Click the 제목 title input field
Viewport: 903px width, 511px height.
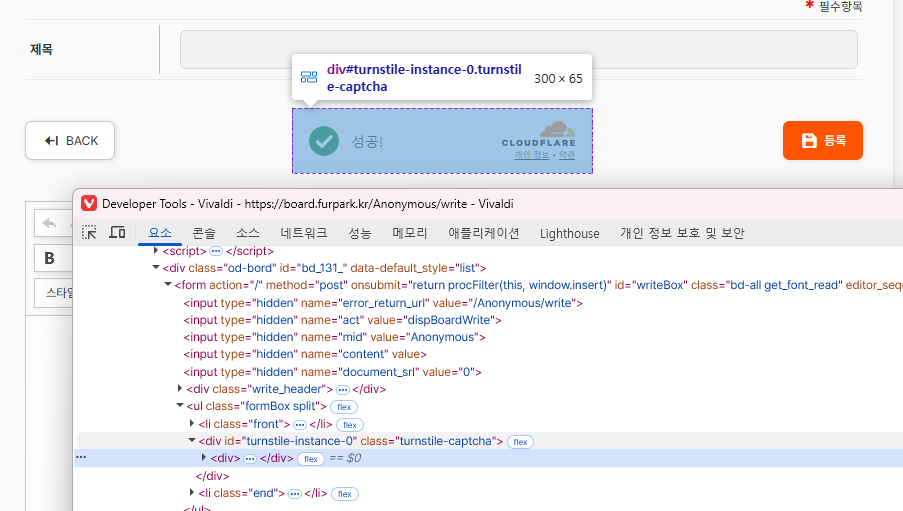click(518, 49)
